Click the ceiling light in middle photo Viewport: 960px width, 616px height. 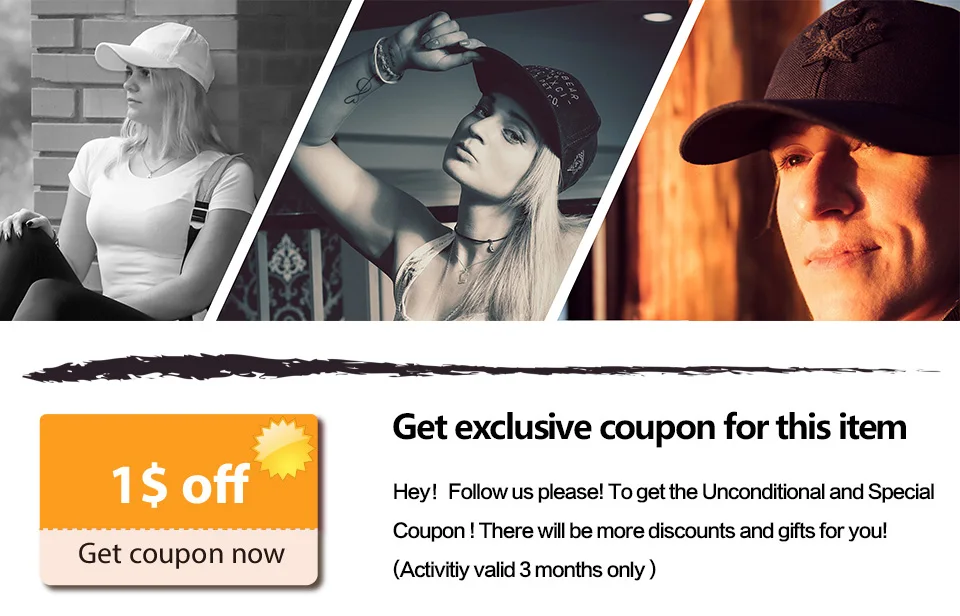(x=658, y=17)
